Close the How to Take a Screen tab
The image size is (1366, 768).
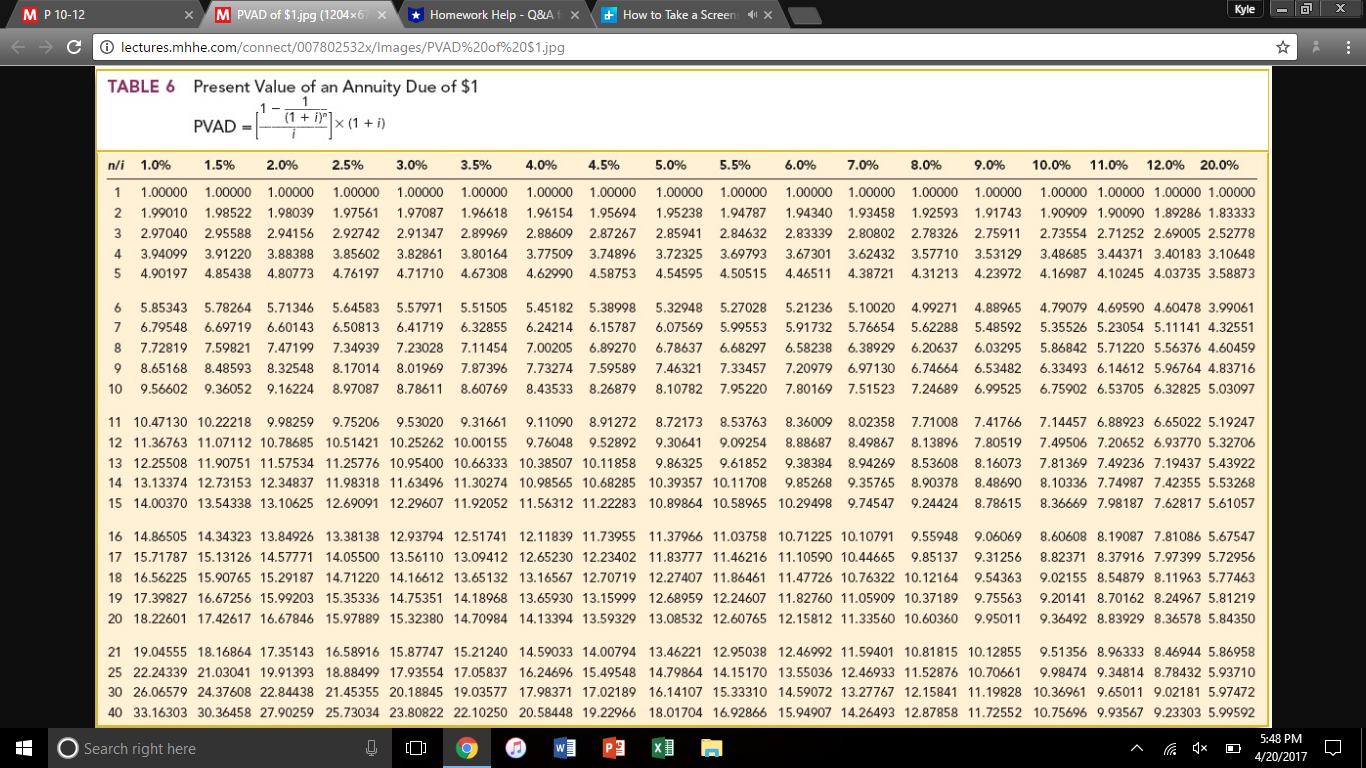(x=768, y=15)
